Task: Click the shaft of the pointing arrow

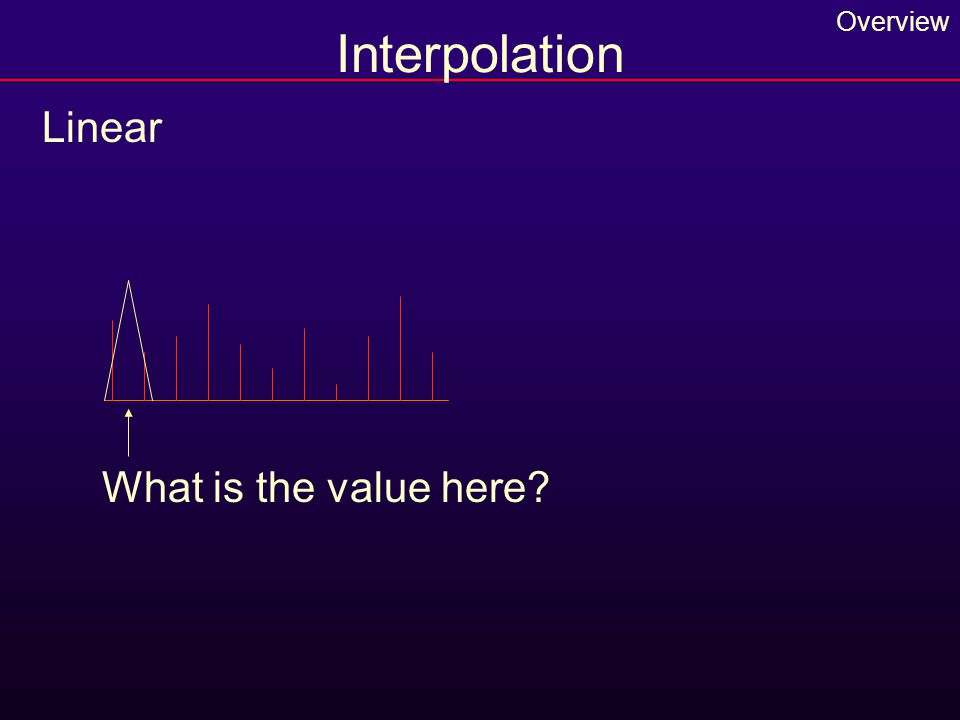Action: click(x=129, y=437)
